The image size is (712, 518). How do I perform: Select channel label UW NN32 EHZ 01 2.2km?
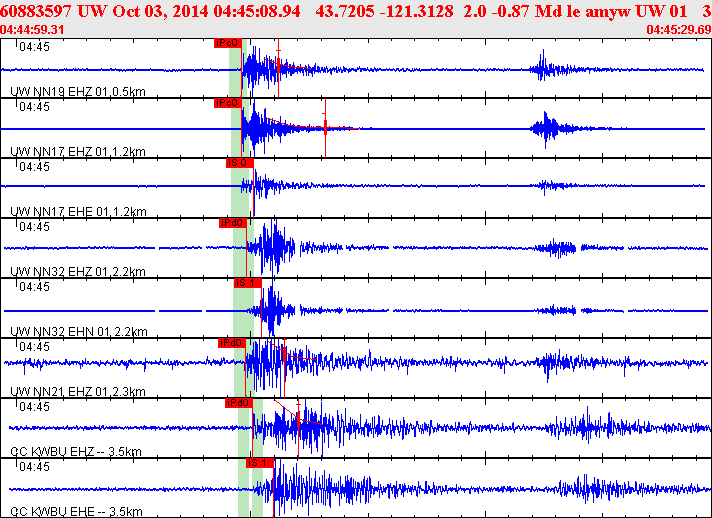pyautogui.click(x=78, y=271)
